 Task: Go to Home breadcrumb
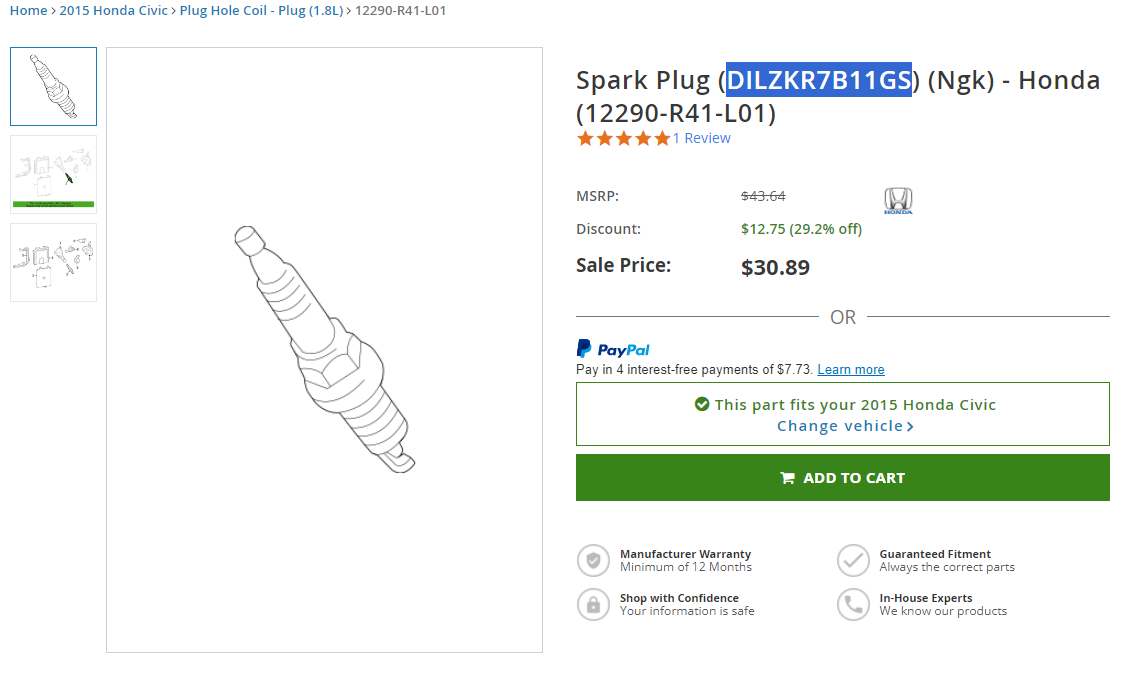(28, 11)
